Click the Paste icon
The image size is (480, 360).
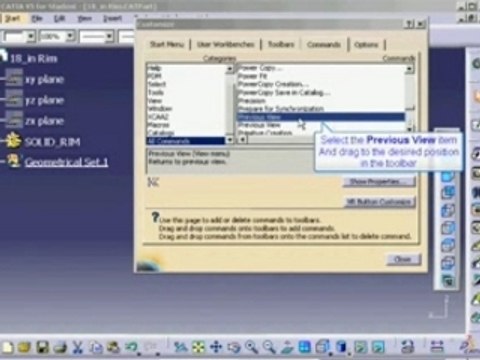(x=113, y=347)
